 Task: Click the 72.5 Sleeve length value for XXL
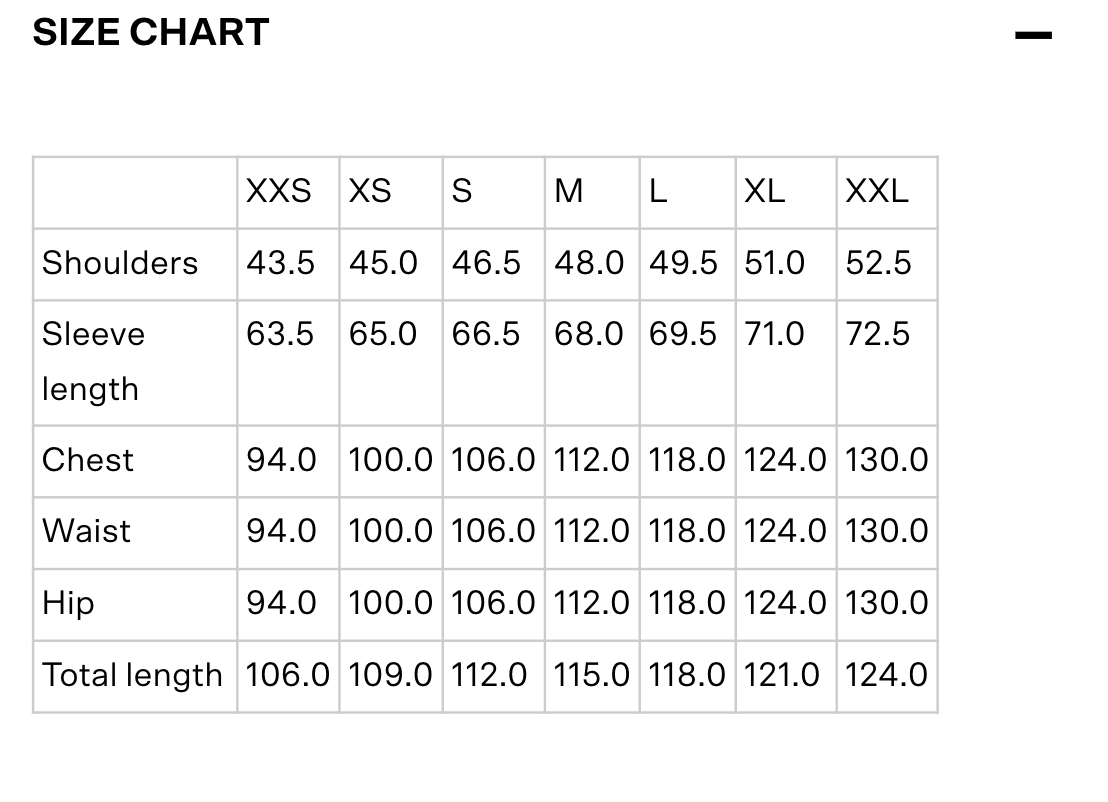[878, 334]
